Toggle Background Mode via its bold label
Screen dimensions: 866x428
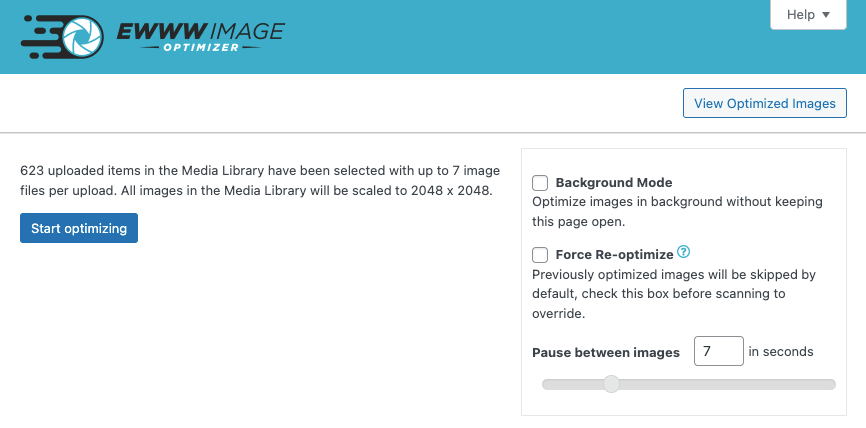click(x=613, y=183)
